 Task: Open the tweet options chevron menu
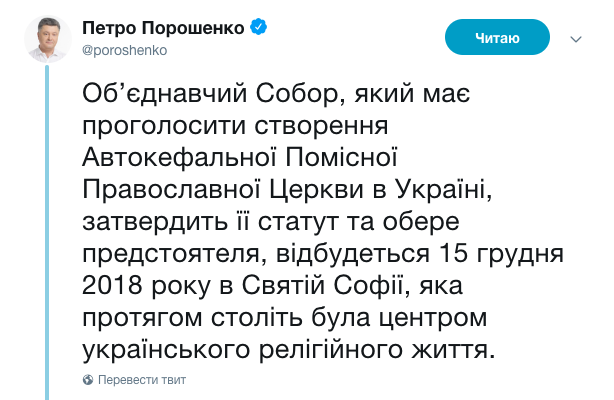(575, 39)
